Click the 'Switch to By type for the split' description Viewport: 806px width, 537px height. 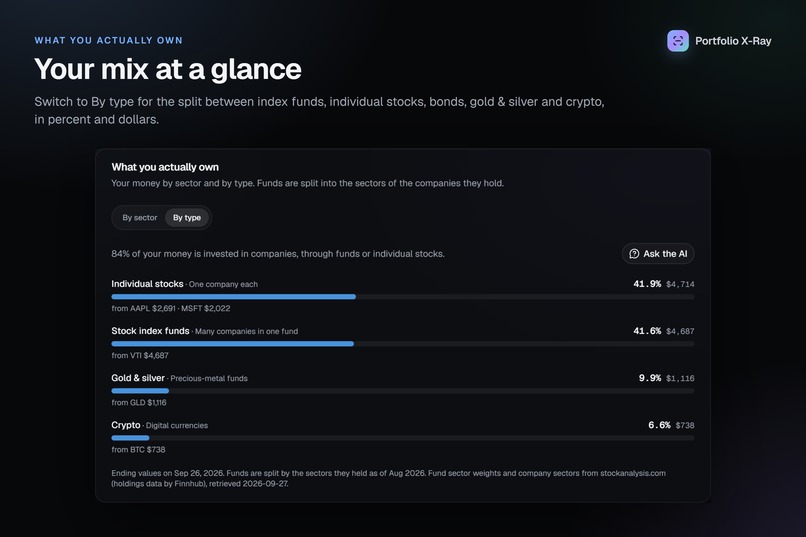pos(319,110)
